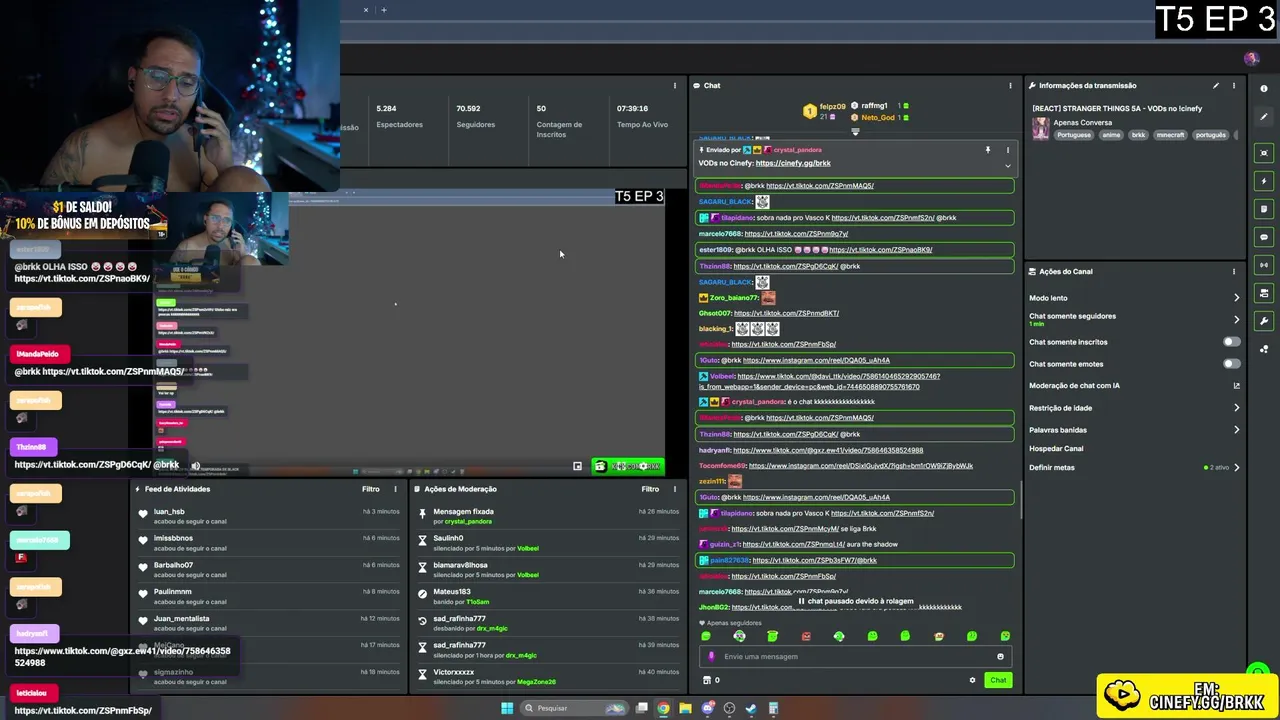Open the Chat panel kebab menu
The width and height of the screenshot is (1280, 720).
coord(1010,86)
